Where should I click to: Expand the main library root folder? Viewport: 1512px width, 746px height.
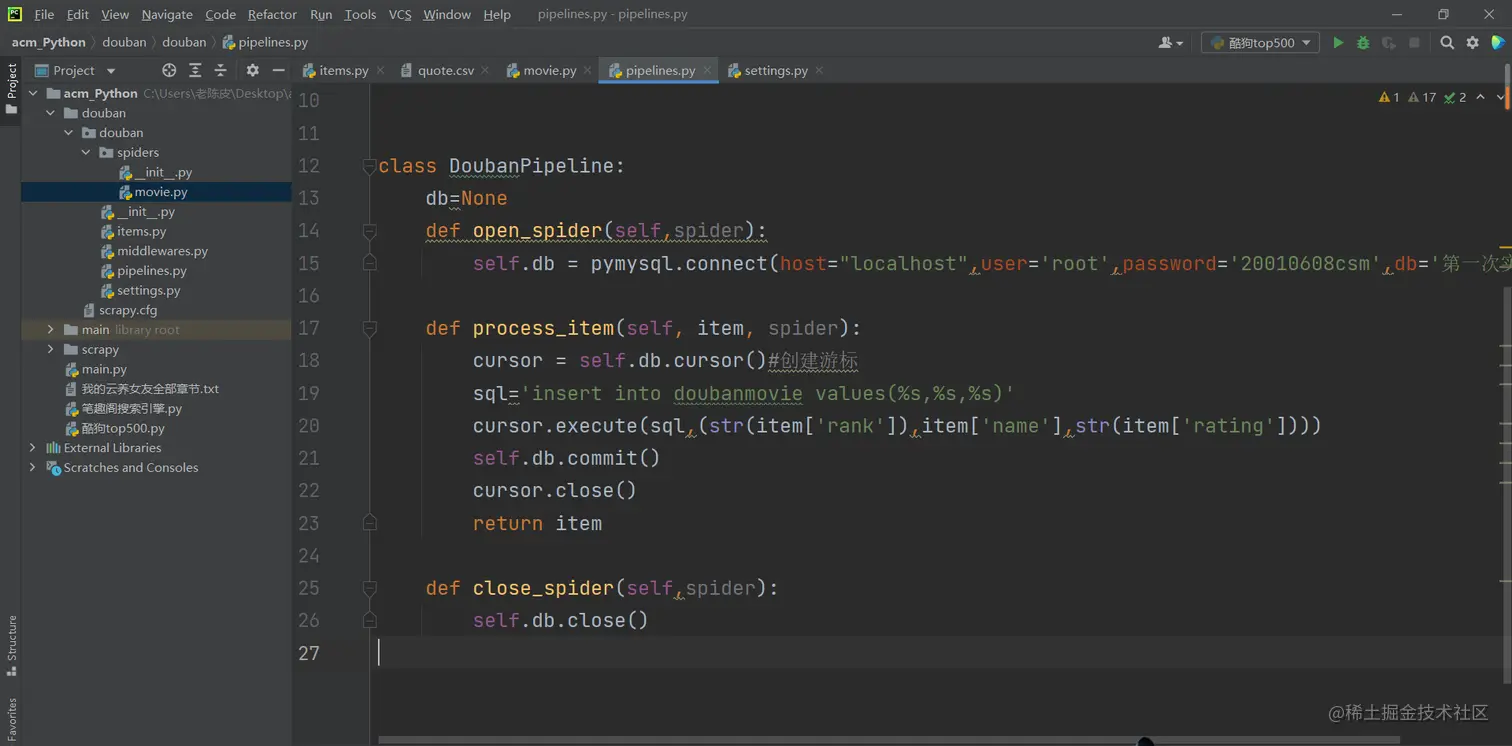[x=51, y=330]
